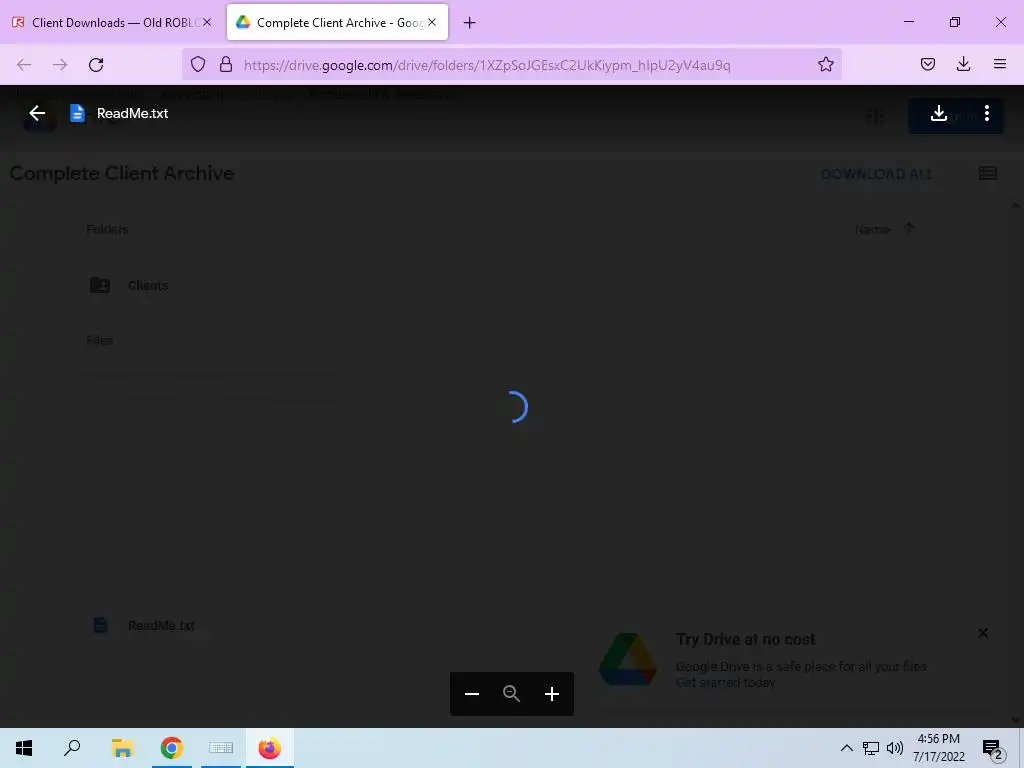This screenshot has width=1024, height=768.
Task: Click the ReadMe.txt document icon in header
Action: coord(77,113)
